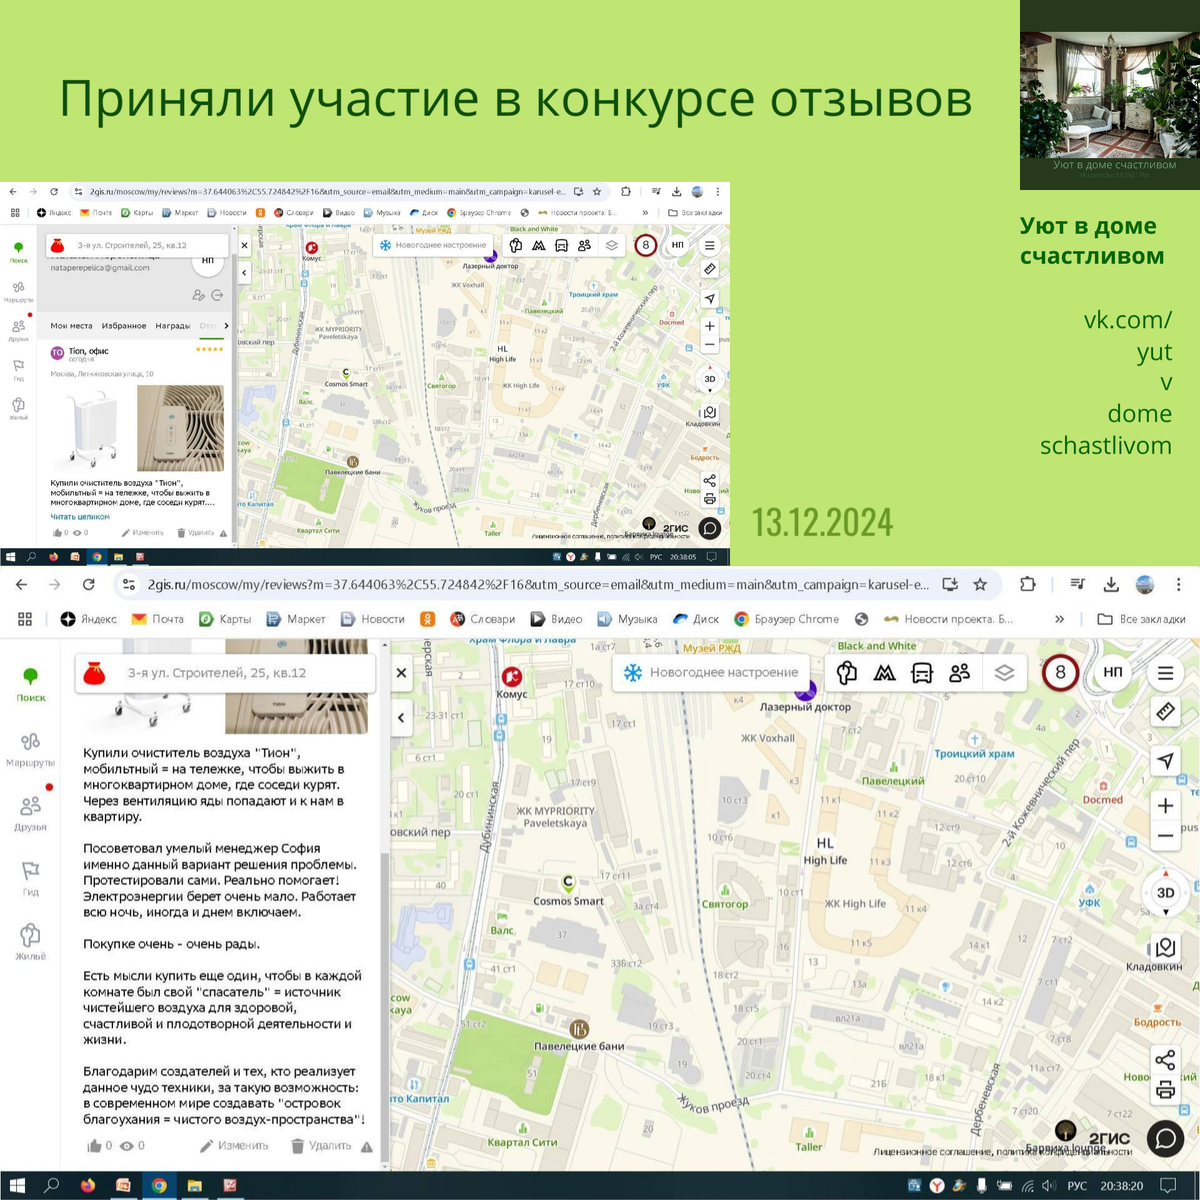Open Жильё sidebar section in lower screenshot
The image size is (1200, 1200).
(x=31, y=943)
